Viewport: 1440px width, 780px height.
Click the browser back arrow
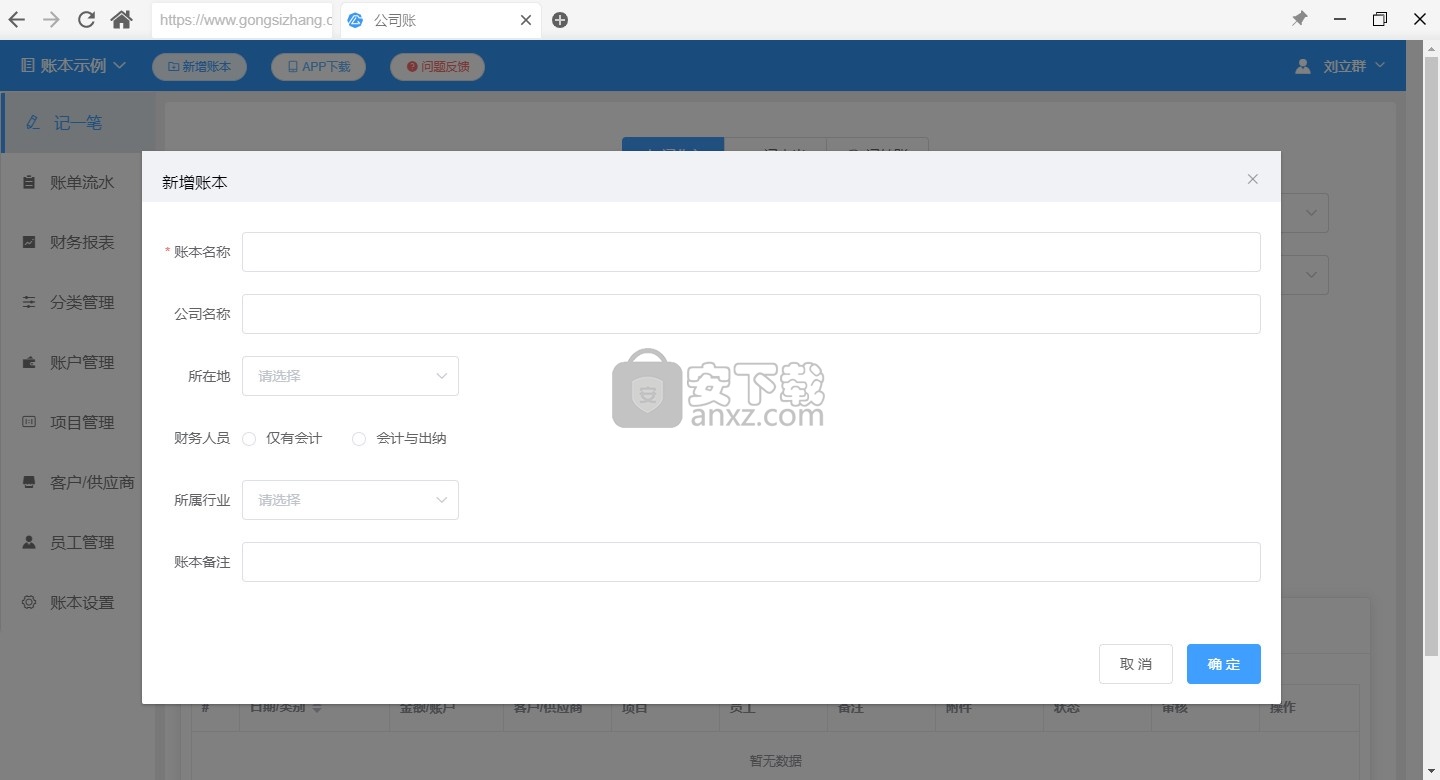[x=16, y=19]
